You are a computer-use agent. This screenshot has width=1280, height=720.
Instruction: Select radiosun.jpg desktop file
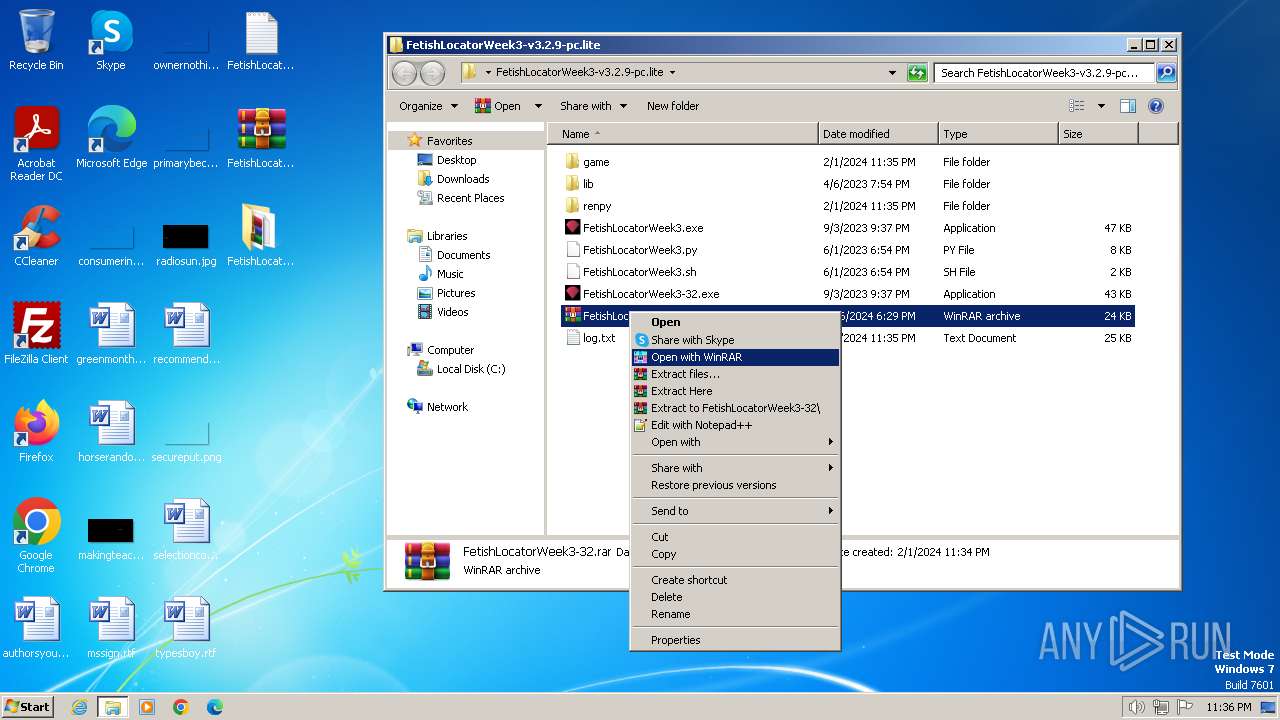[x=186, y=243]
